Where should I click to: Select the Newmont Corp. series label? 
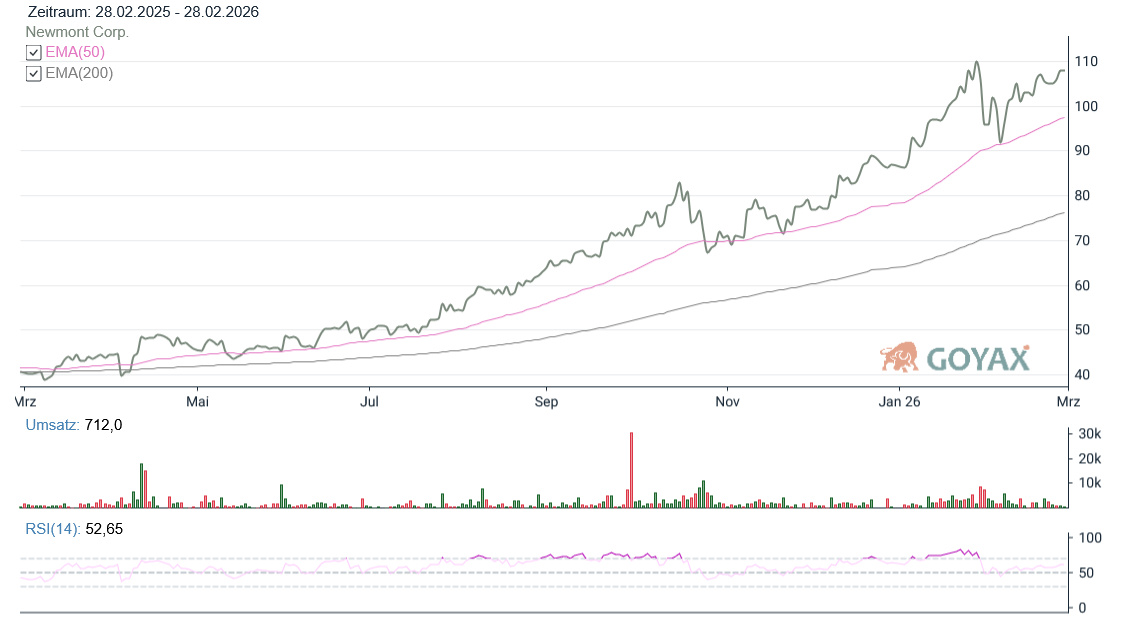(77, 32)
